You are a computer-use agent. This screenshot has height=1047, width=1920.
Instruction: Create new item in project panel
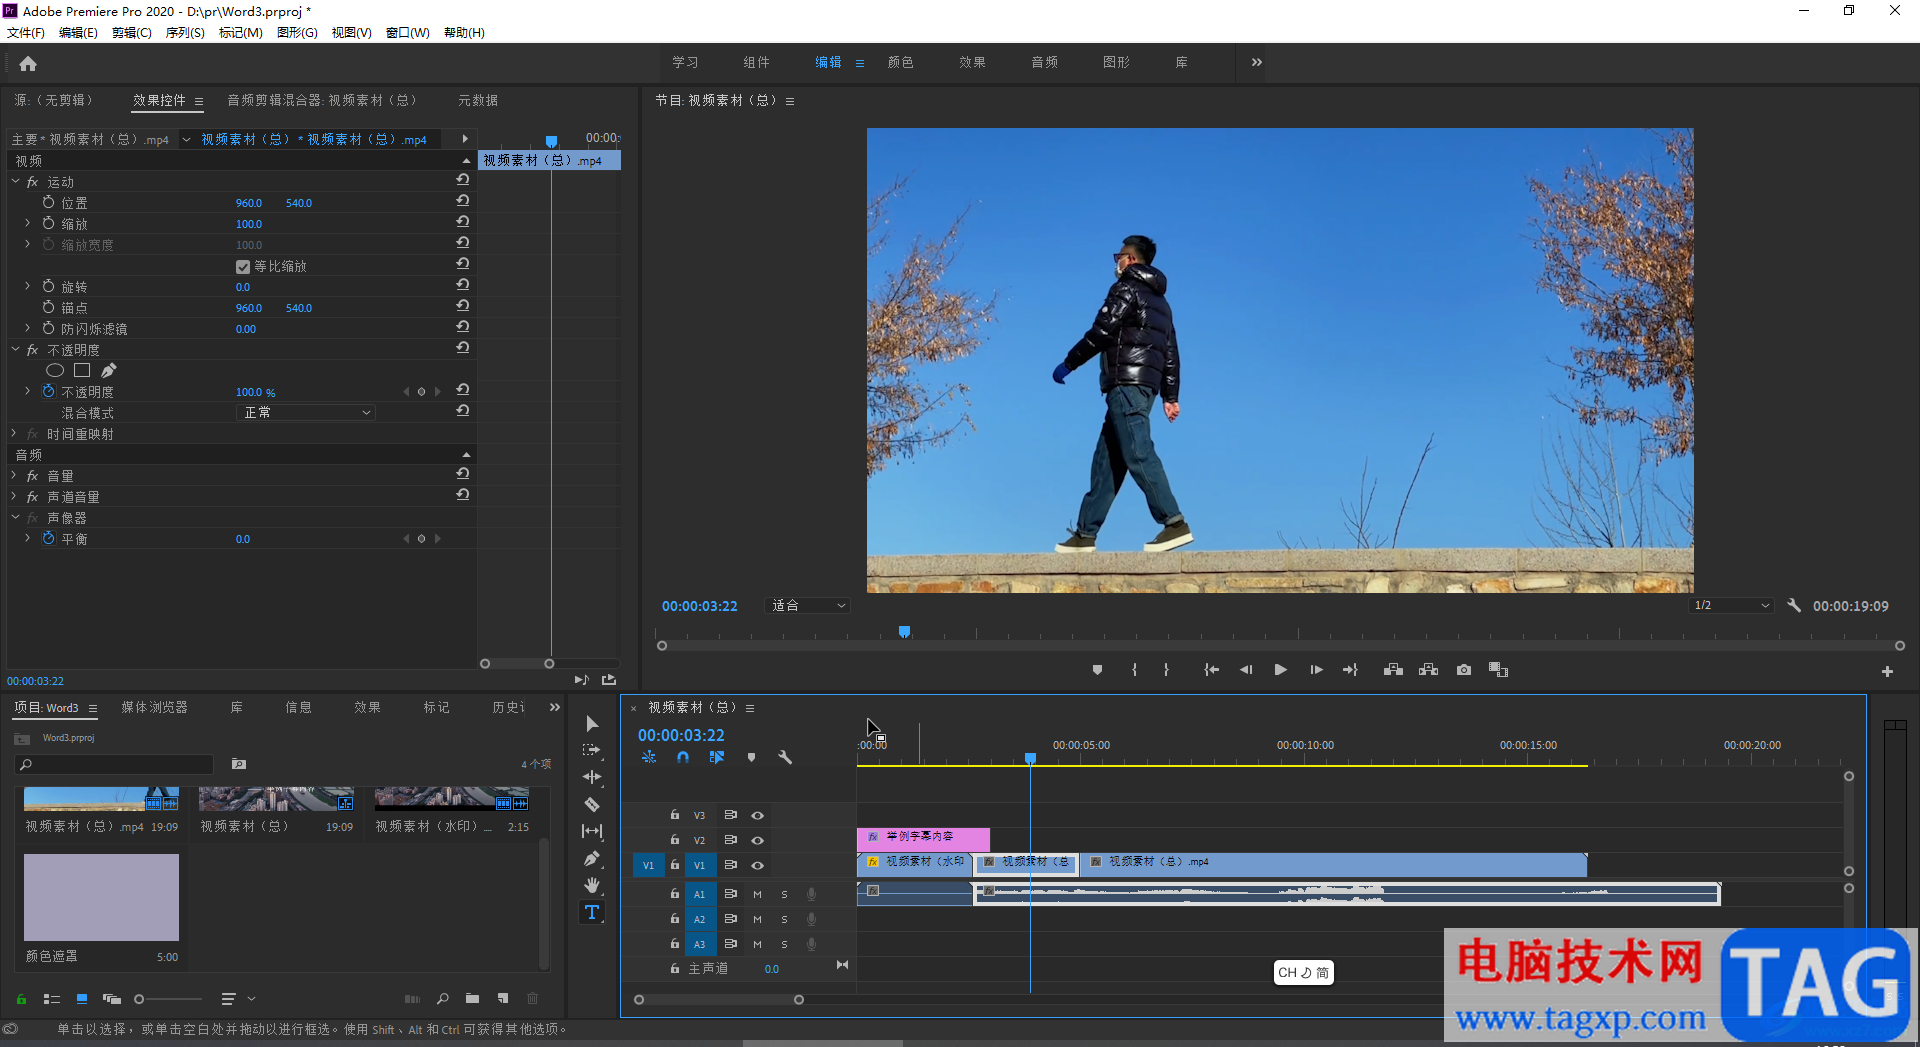pyautogui.click(x=503, y=998)
